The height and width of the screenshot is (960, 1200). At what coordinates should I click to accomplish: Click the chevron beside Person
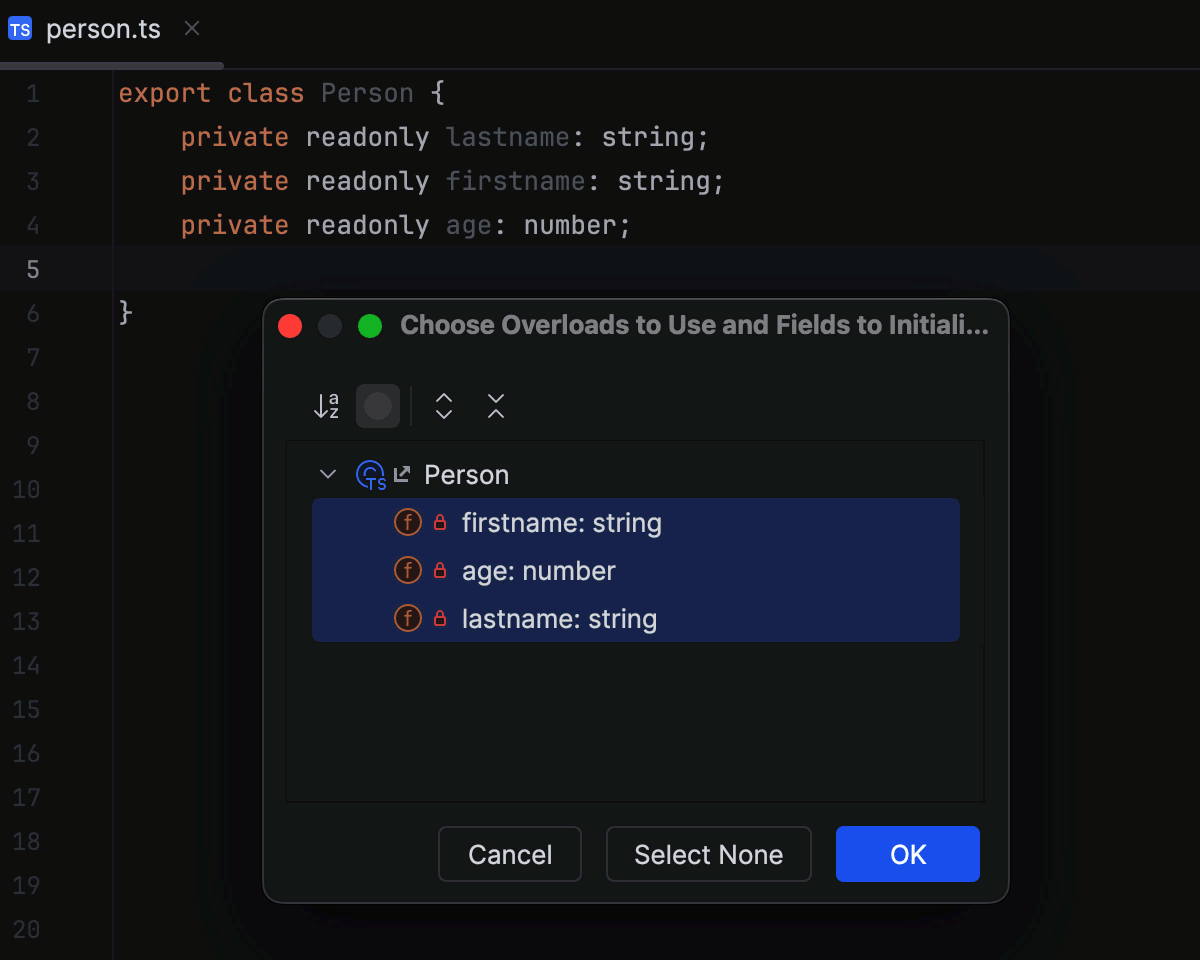click(327, 474)
